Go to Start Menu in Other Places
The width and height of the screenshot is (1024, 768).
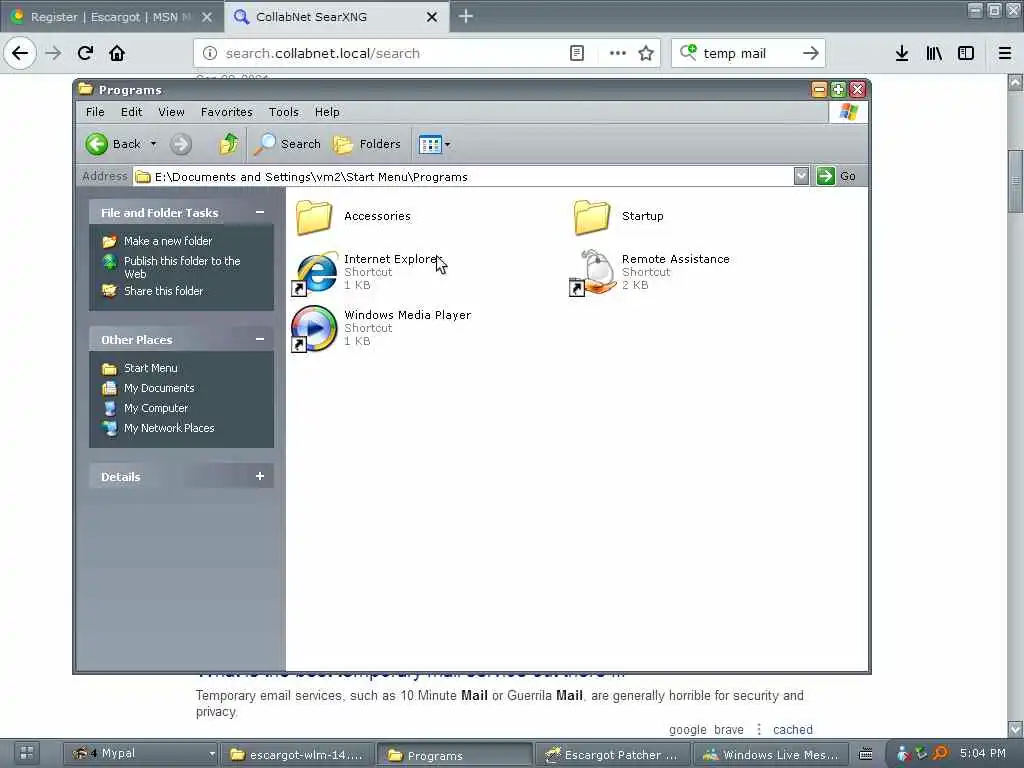click(x=150, y=368)
